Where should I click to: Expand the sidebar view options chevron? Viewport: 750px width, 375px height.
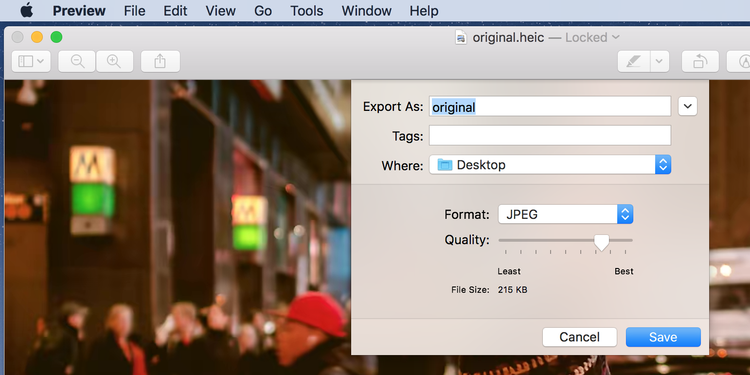point(41,61)
